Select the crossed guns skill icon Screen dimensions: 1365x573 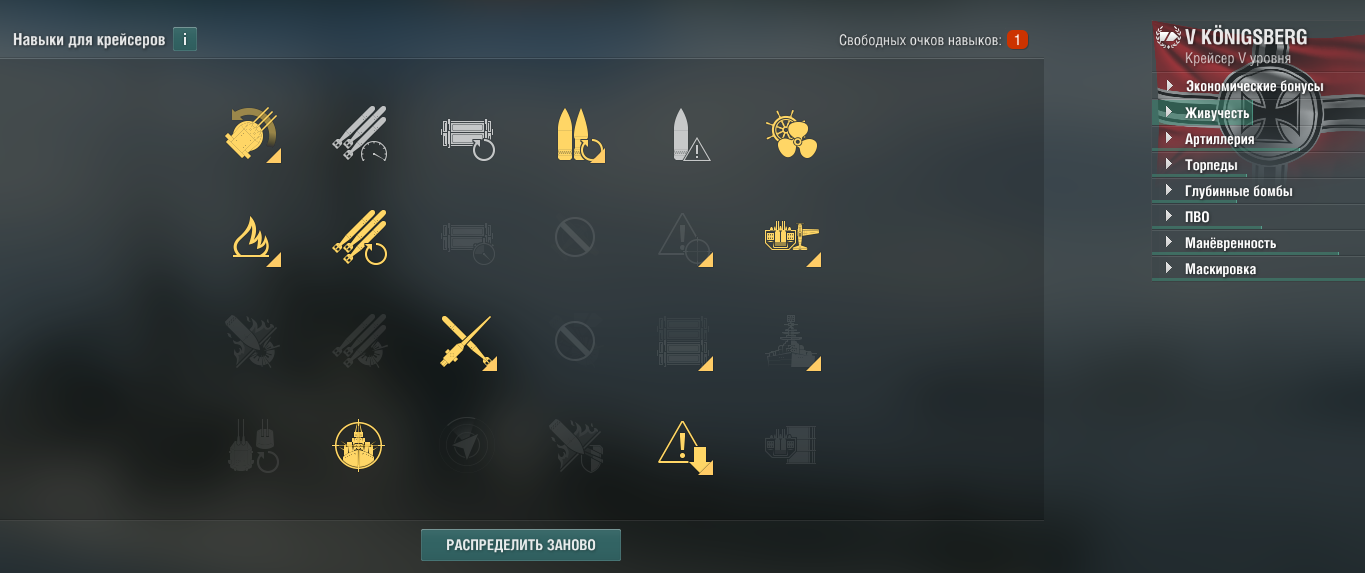[467, 342]
